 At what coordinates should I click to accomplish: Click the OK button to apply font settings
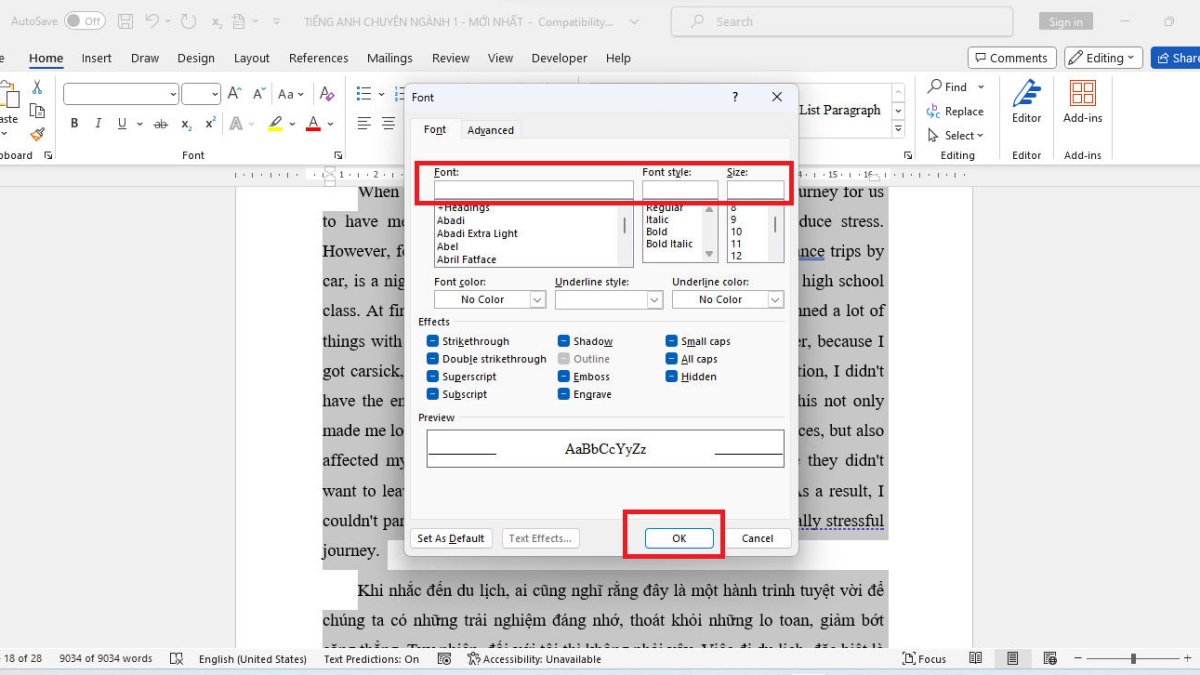pyautogui.click(x=677, y=538)
